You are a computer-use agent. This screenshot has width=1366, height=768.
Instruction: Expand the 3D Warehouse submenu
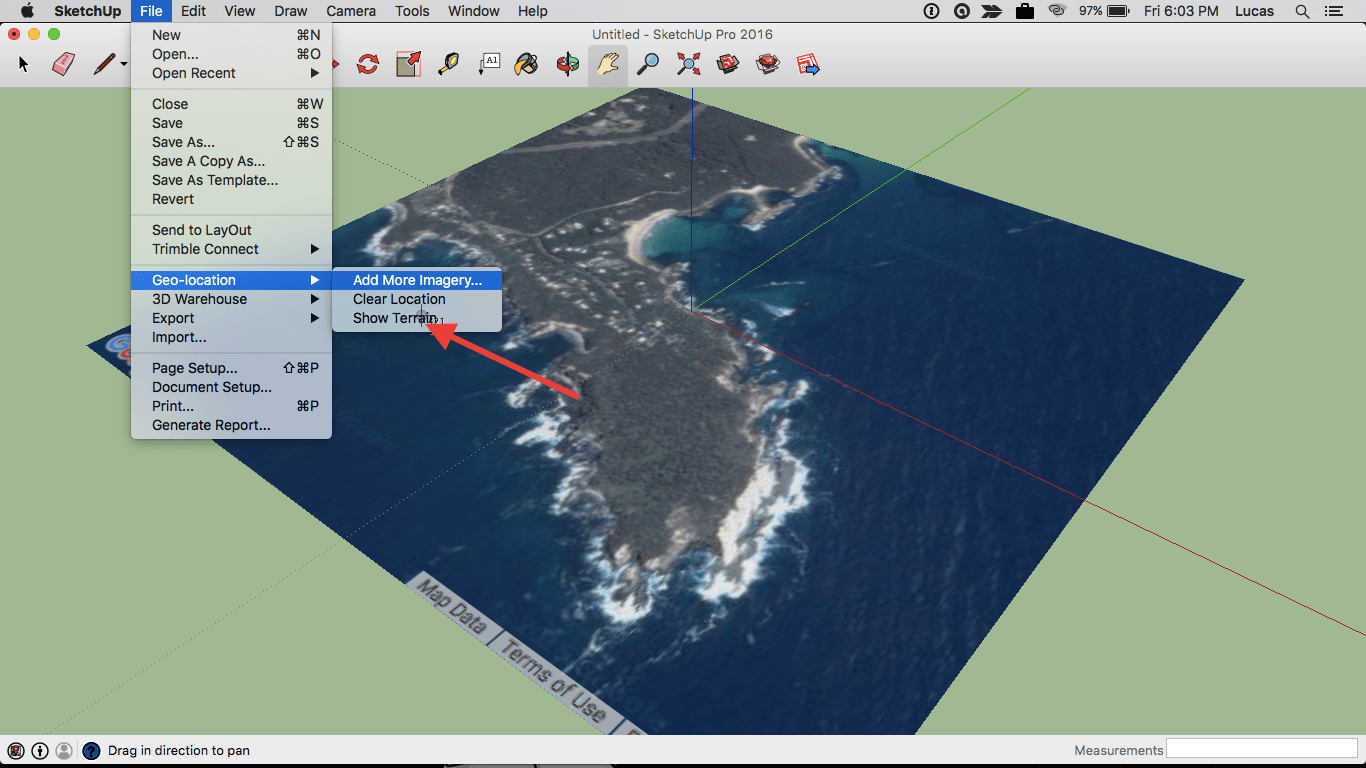pyautogui.click(x=231, y=299)
